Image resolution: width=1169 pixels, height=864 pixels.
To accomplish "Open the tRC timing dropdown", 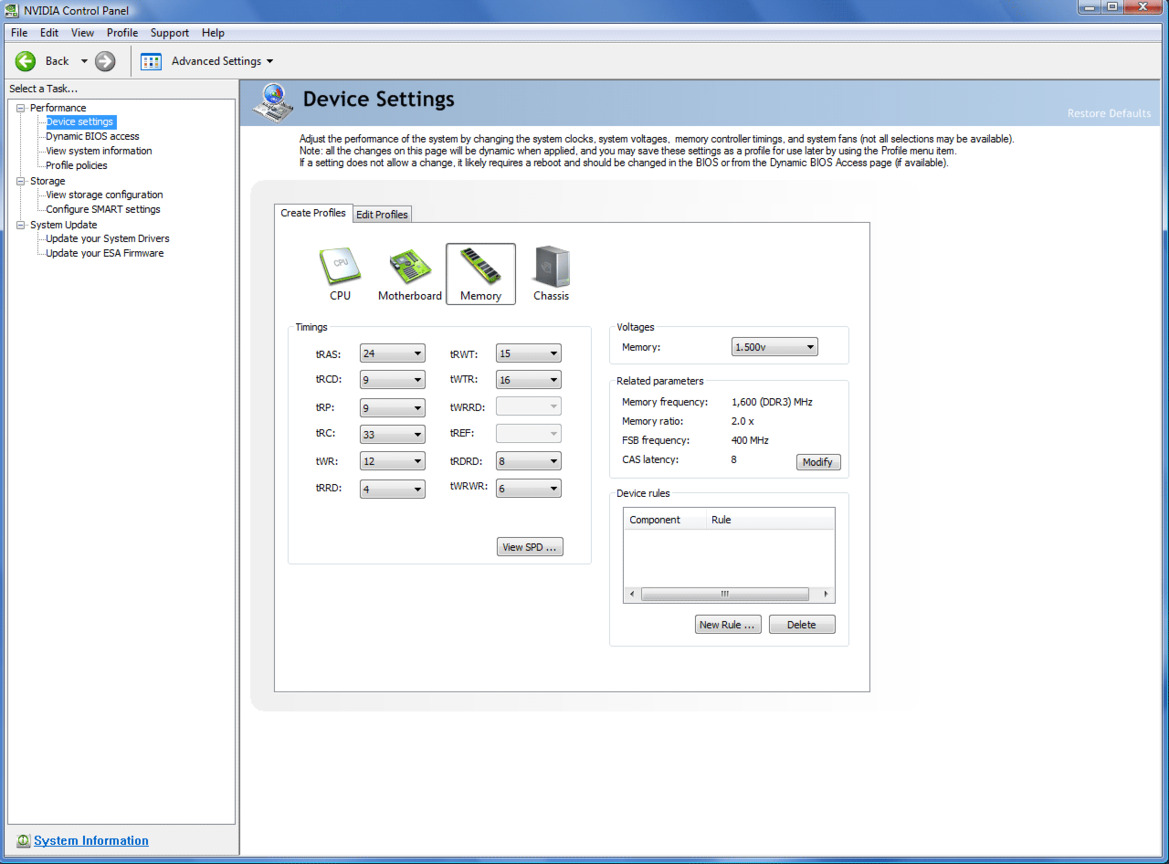I will (392, 434).
